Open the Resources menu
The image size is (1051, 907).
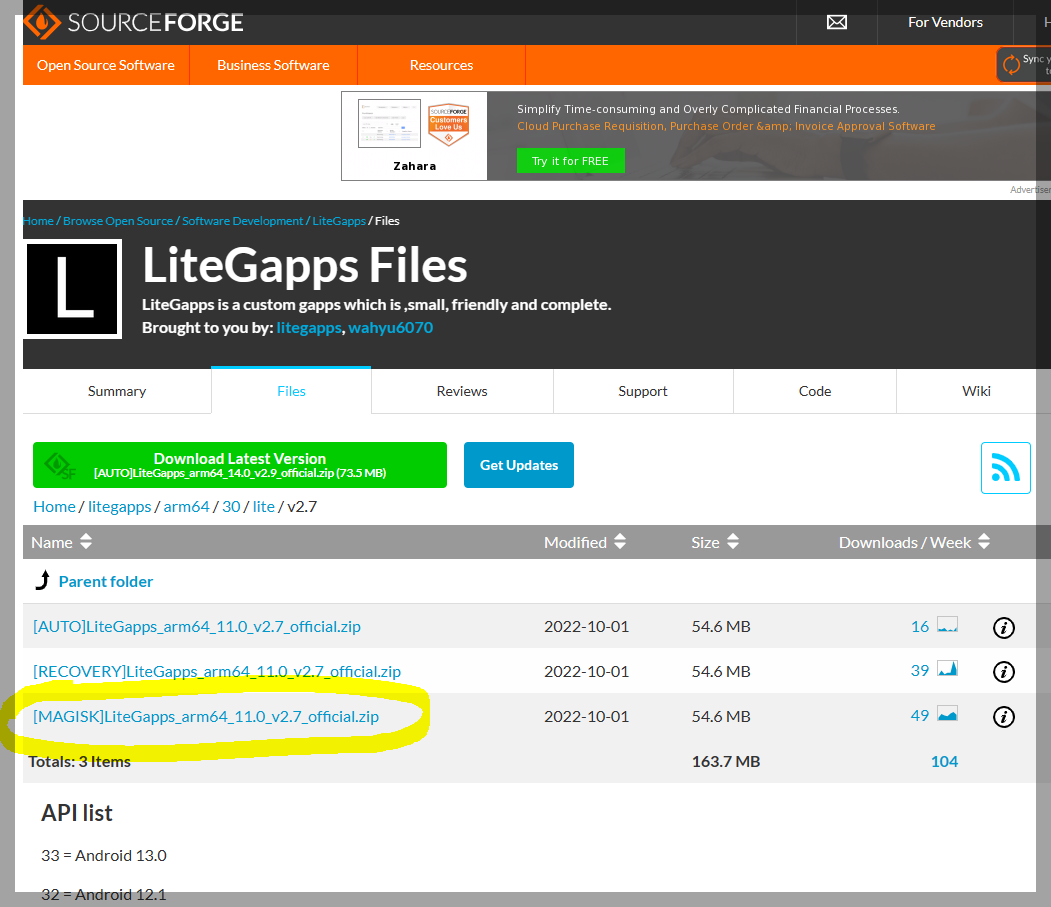click(442, 65)
